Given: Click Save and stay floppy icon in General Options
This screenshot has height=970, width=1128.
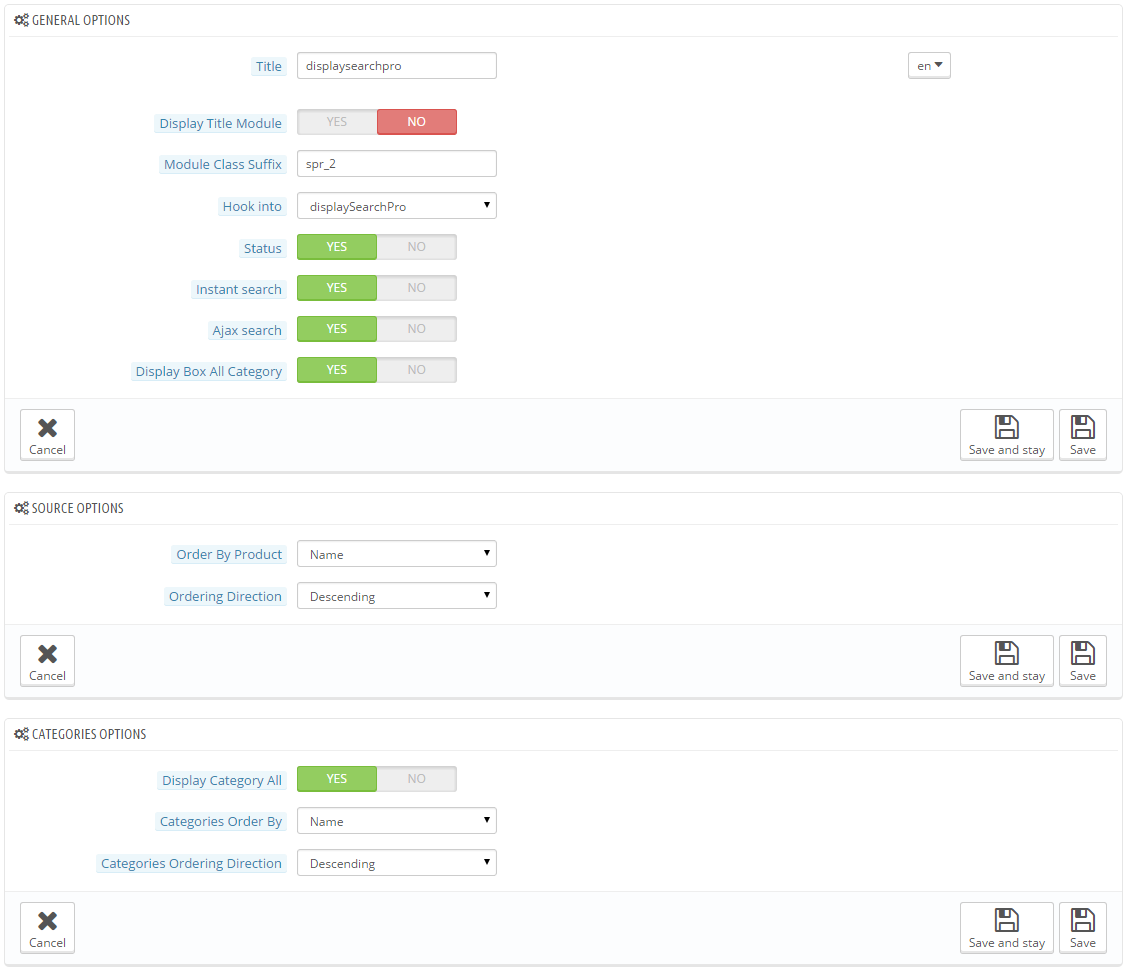Looking at the screenshot, I should tap(1006, 427).
